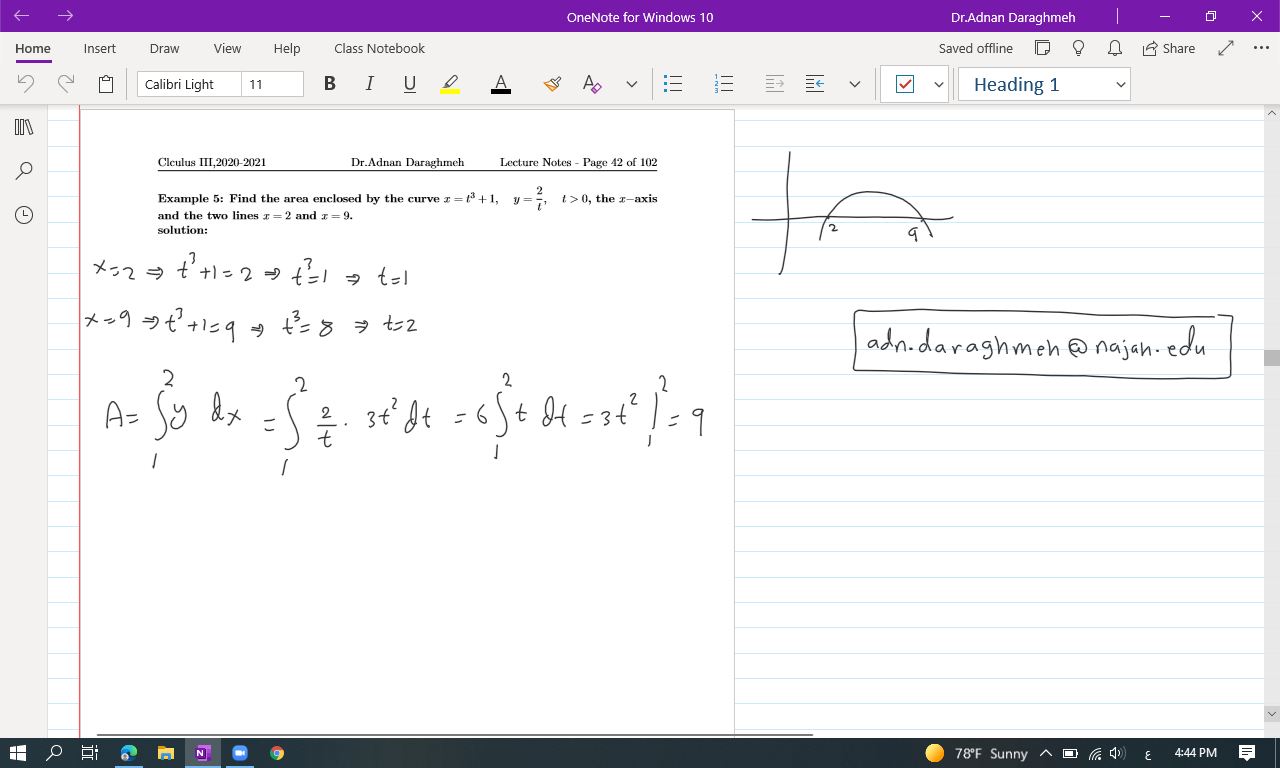The height and width of the screenshot is (768, 1280).
Task: Toggle Underline formatting
Action: 409,84
